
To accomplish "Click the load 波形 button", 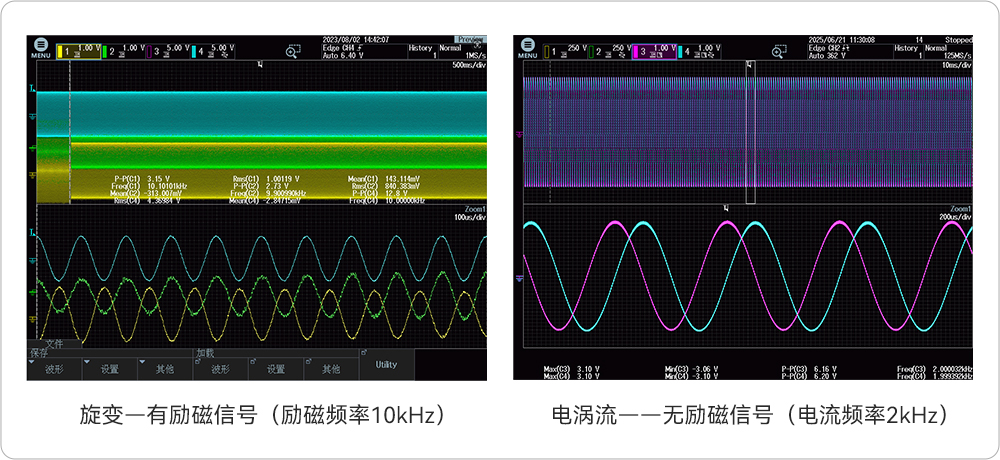I will (220, 369).
